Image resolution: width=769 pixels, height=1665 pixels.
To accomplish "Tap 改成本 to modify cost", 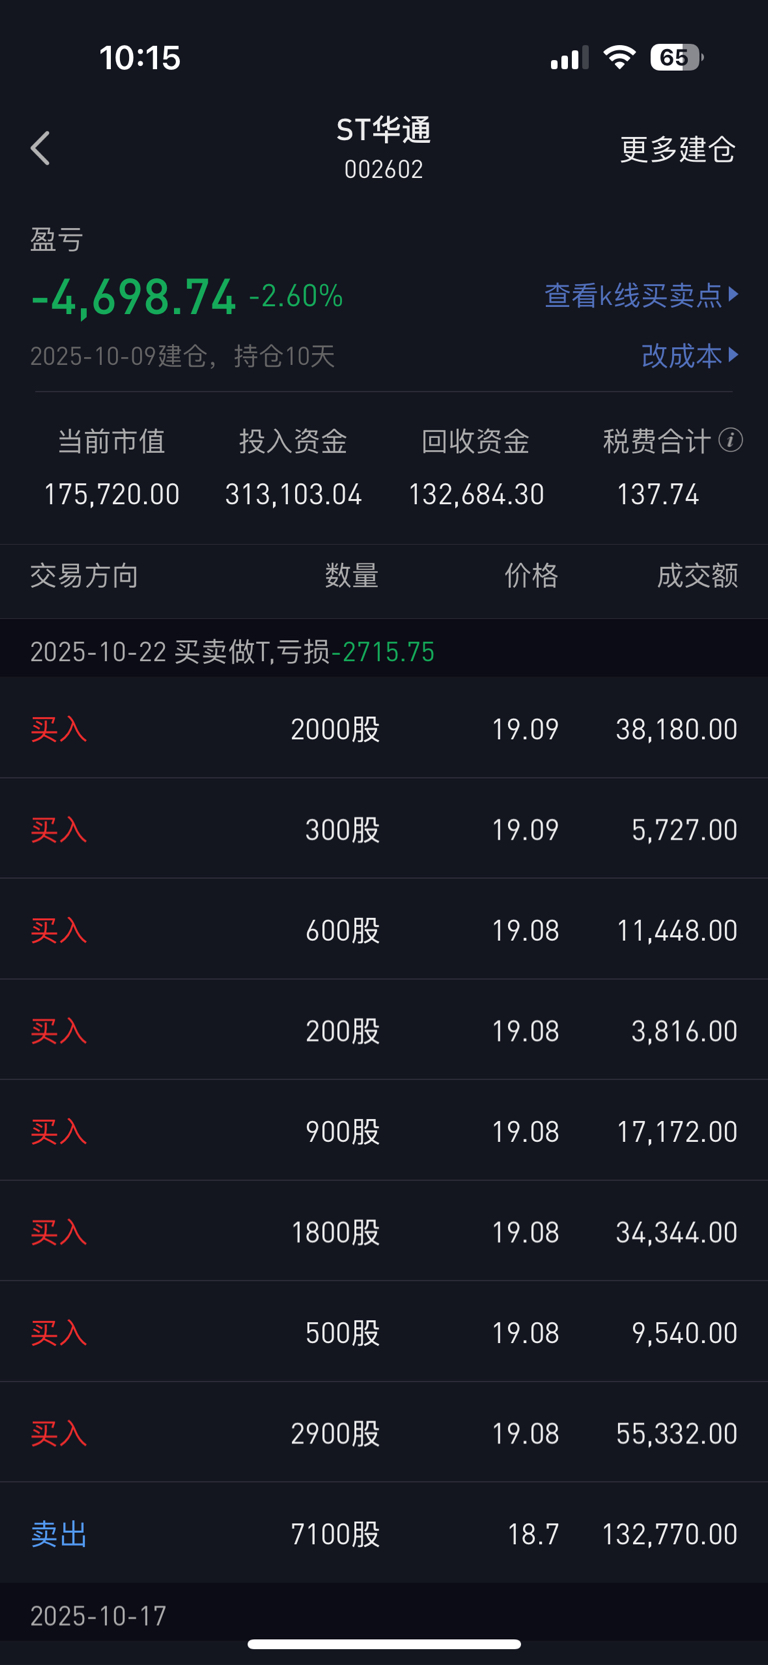I will coord(689,355).
